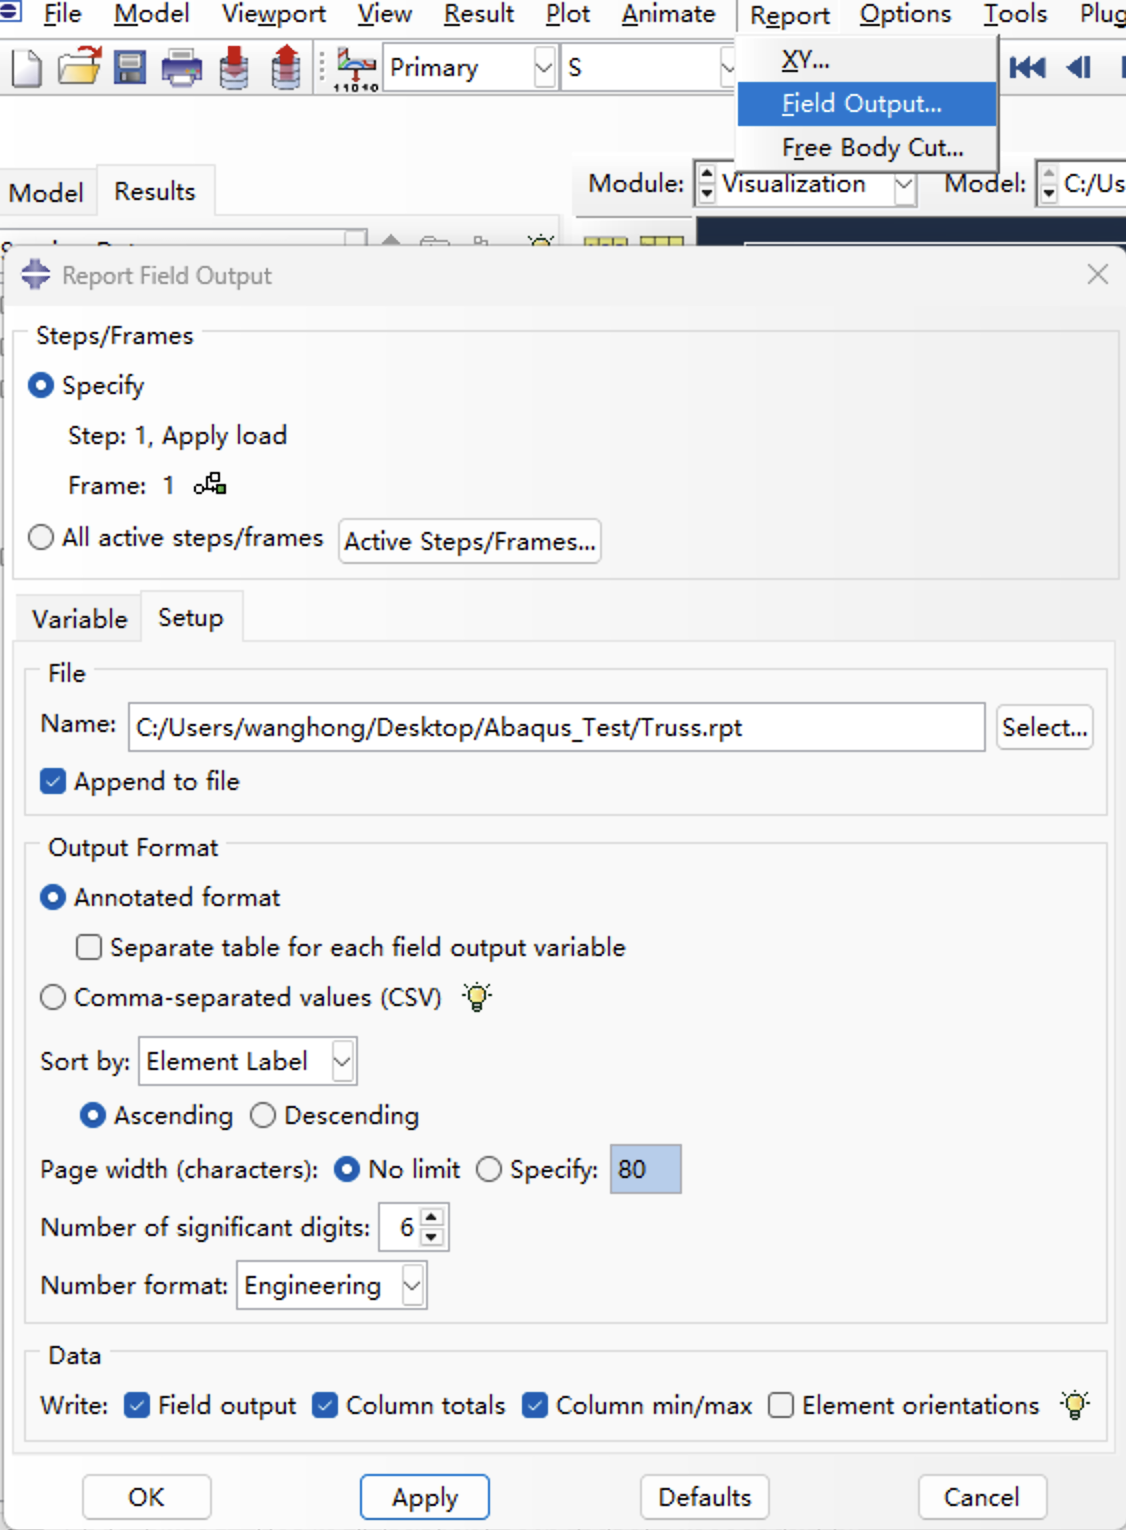Expand the Sort by Element Label dropdown
This screenshot has height=1530, width=1126.
tap(342, 1062)
